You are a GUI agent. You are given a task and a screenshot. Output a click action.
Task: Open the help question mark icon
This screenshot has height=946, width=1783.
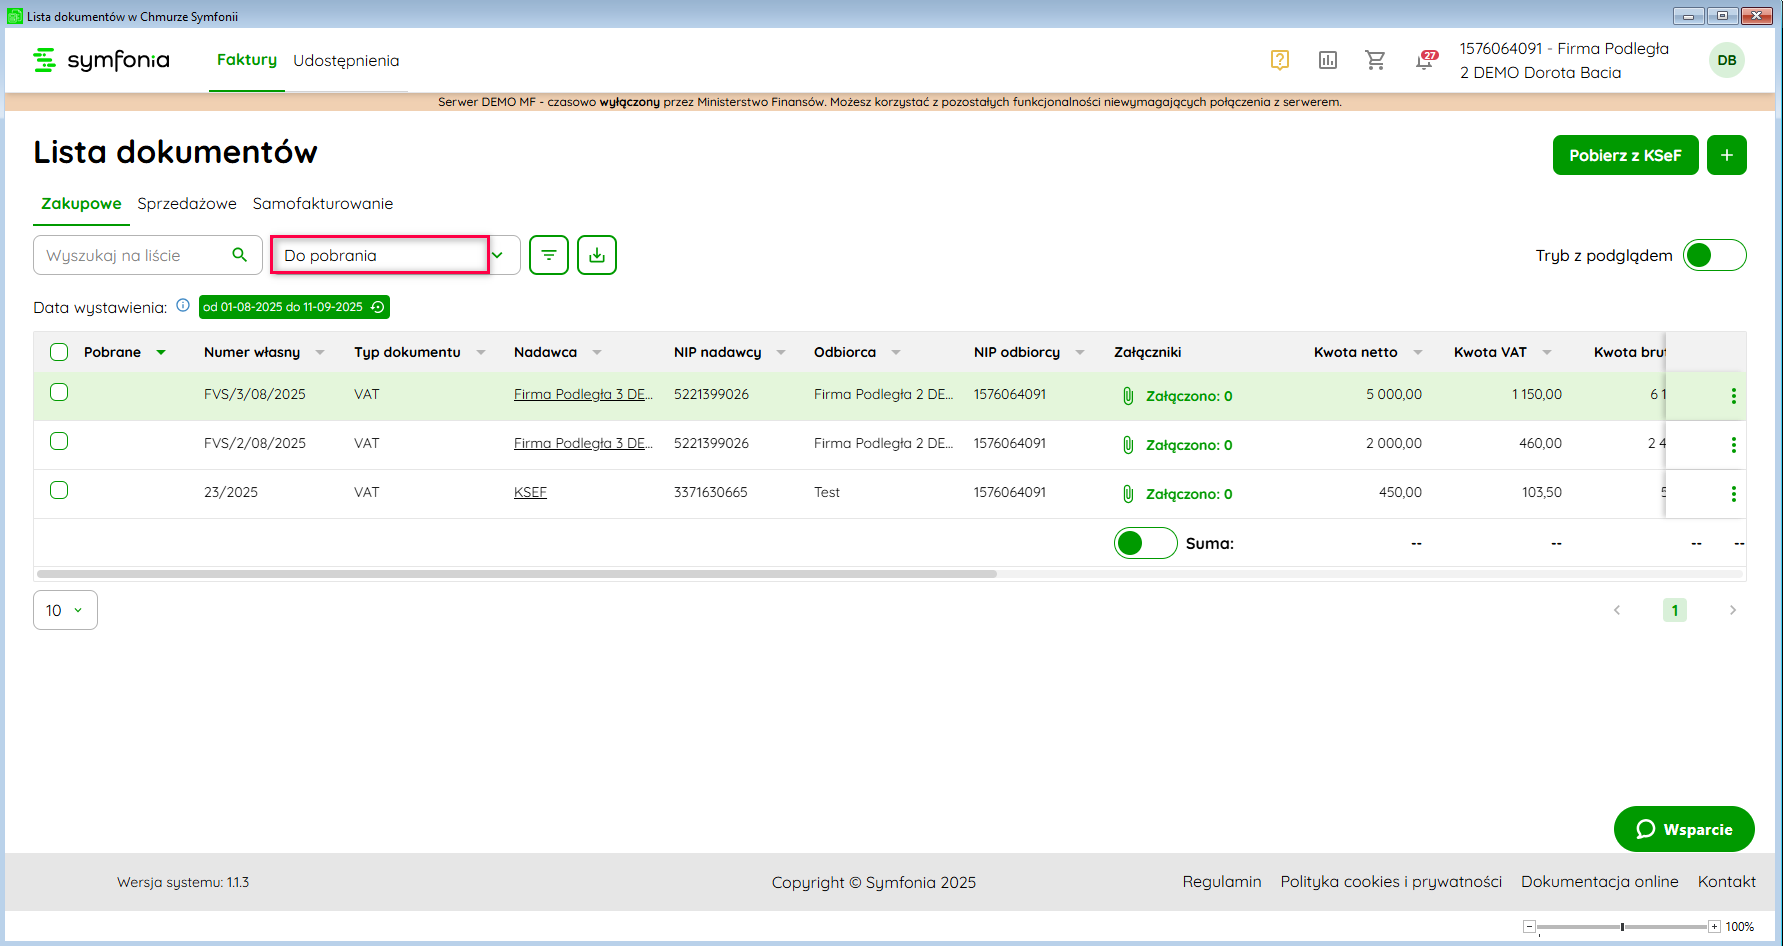coord(1279,60)
